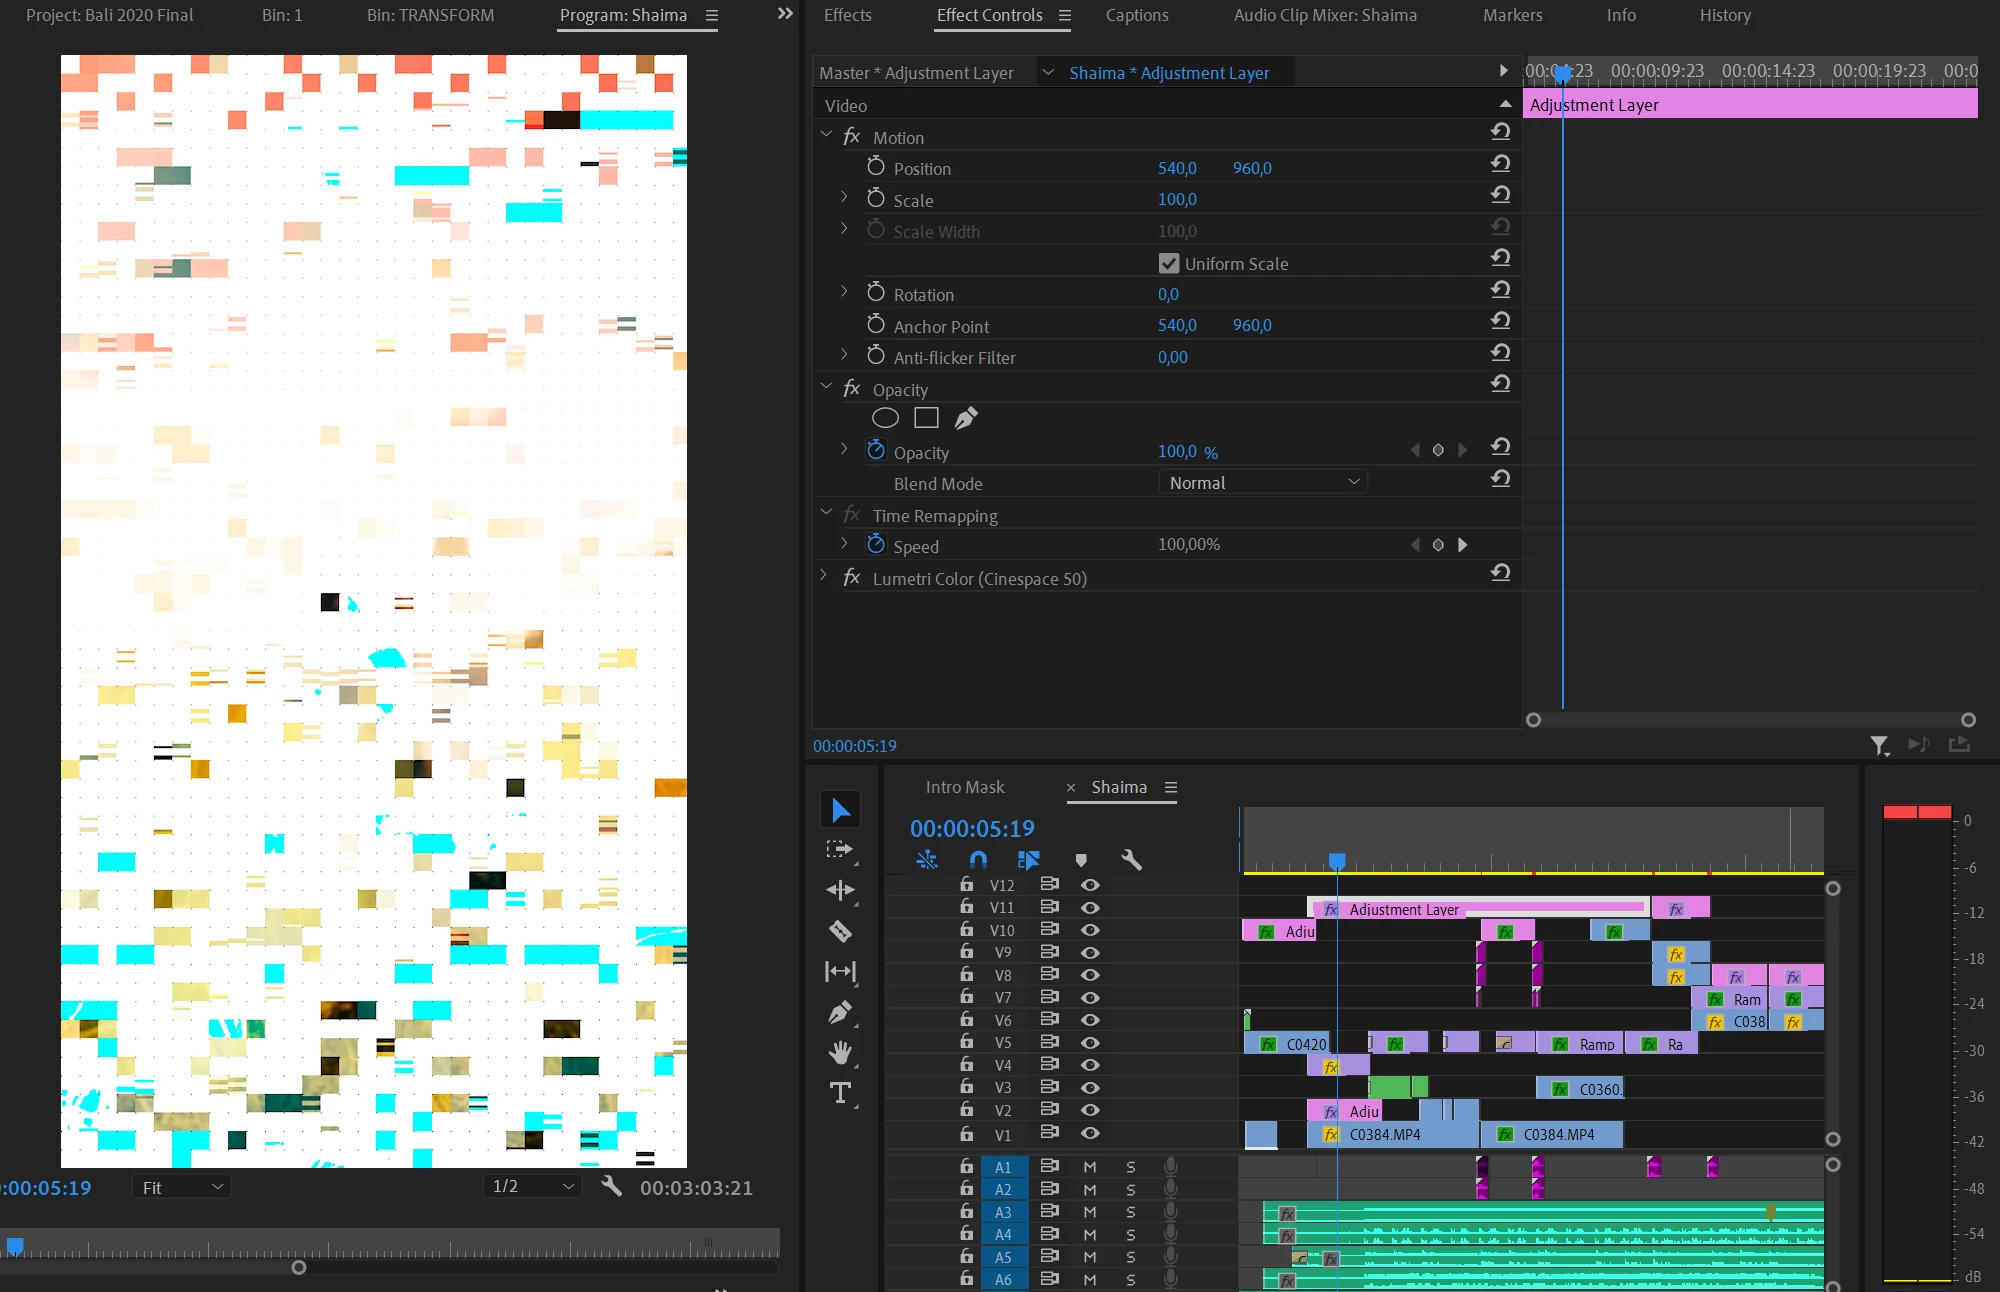The height and width of the screenshot is (1292, 2000).
Task: Open the Intro Mask sequence tab
Action: click(964, 787)
